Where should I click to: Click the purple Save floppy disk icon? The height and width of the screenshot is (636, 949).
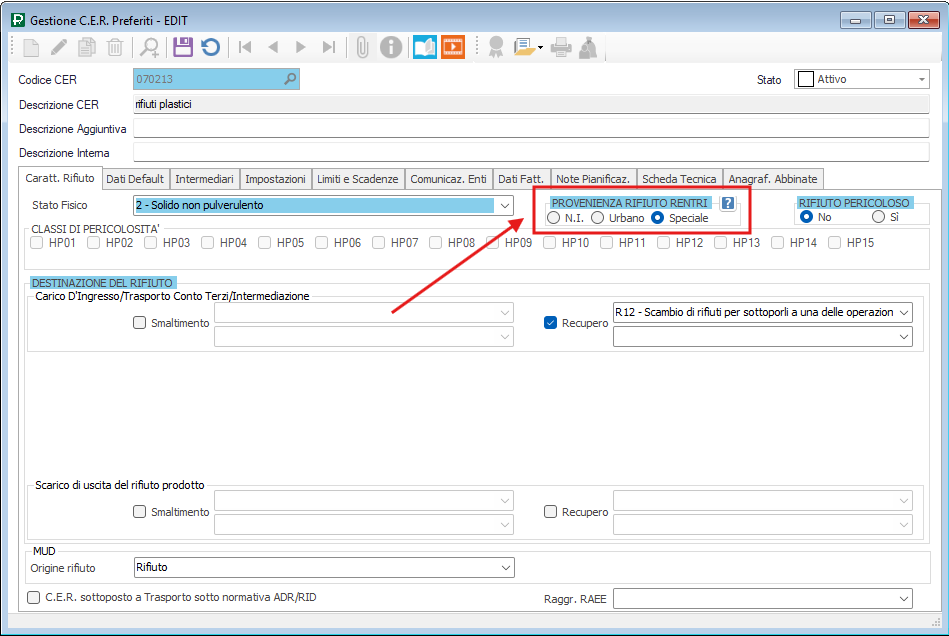pos(182,47)
